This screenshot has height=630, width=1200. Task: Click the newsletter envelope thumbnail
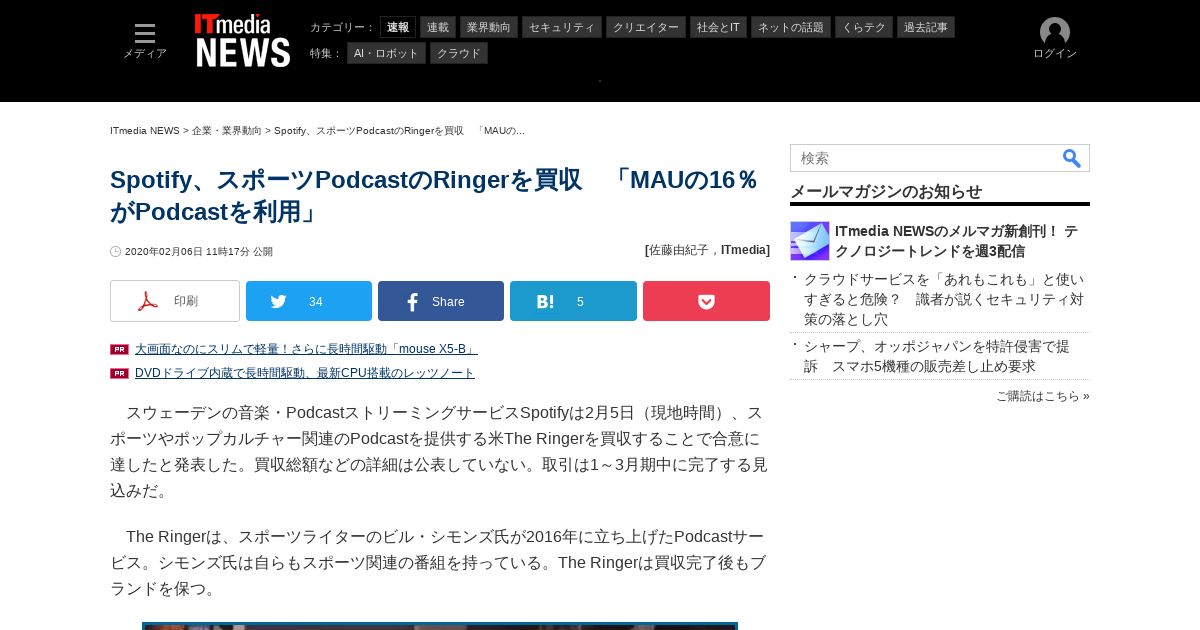coord(810,241)
